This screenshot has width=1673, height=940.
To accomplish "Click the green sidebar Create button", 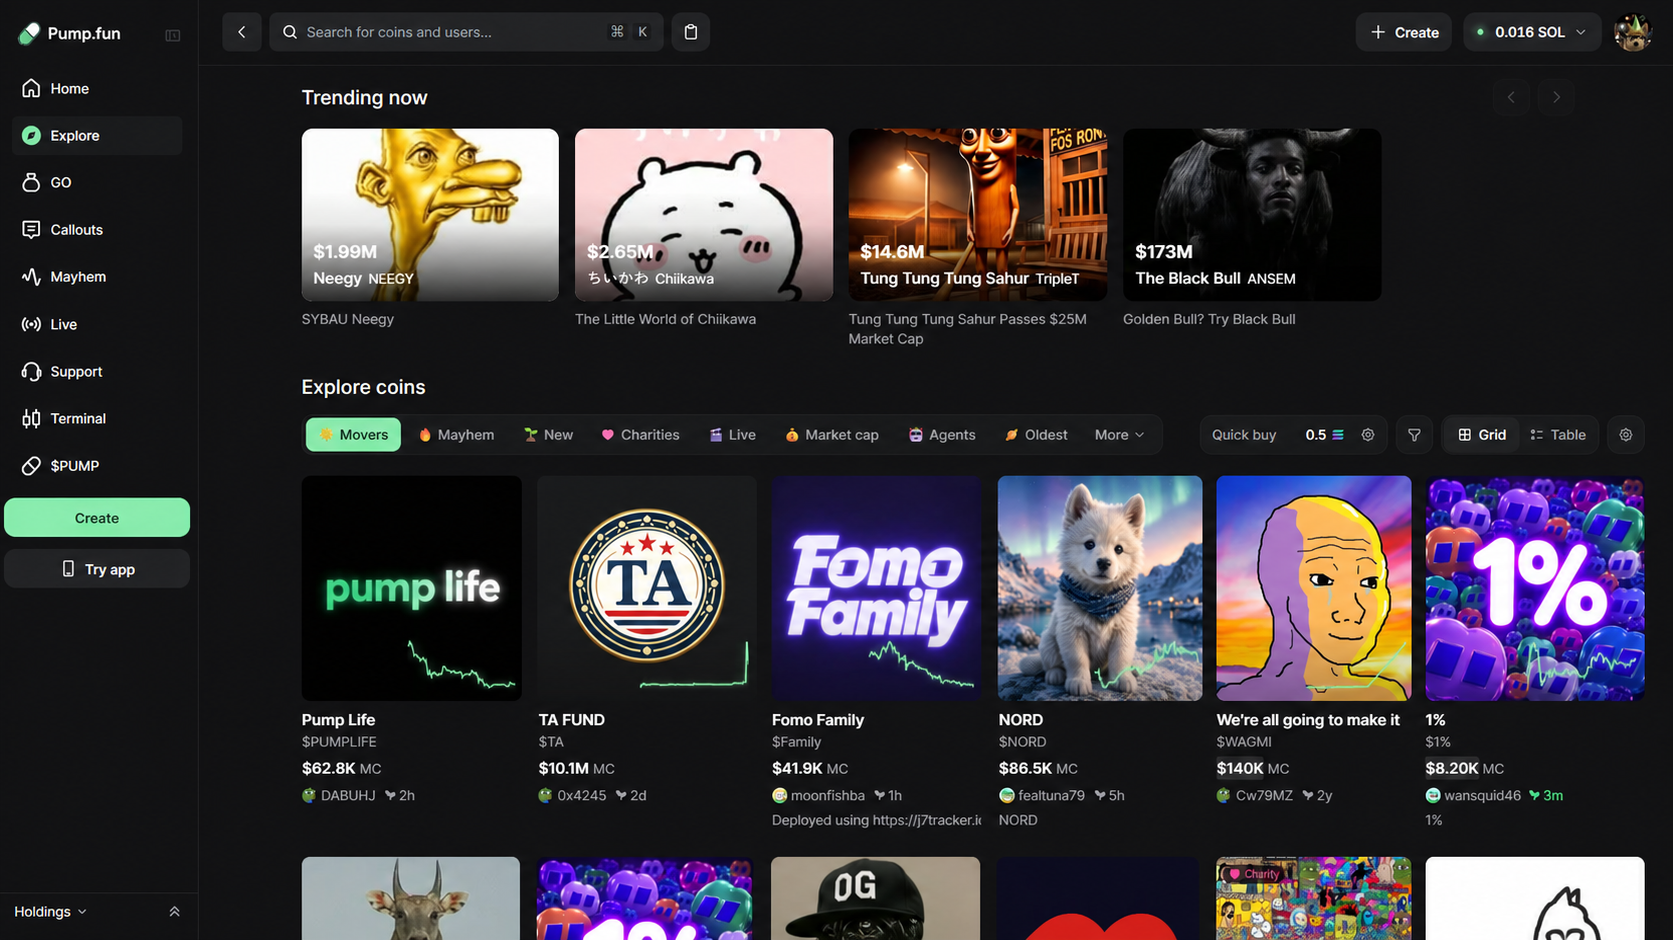I will 97,518.
